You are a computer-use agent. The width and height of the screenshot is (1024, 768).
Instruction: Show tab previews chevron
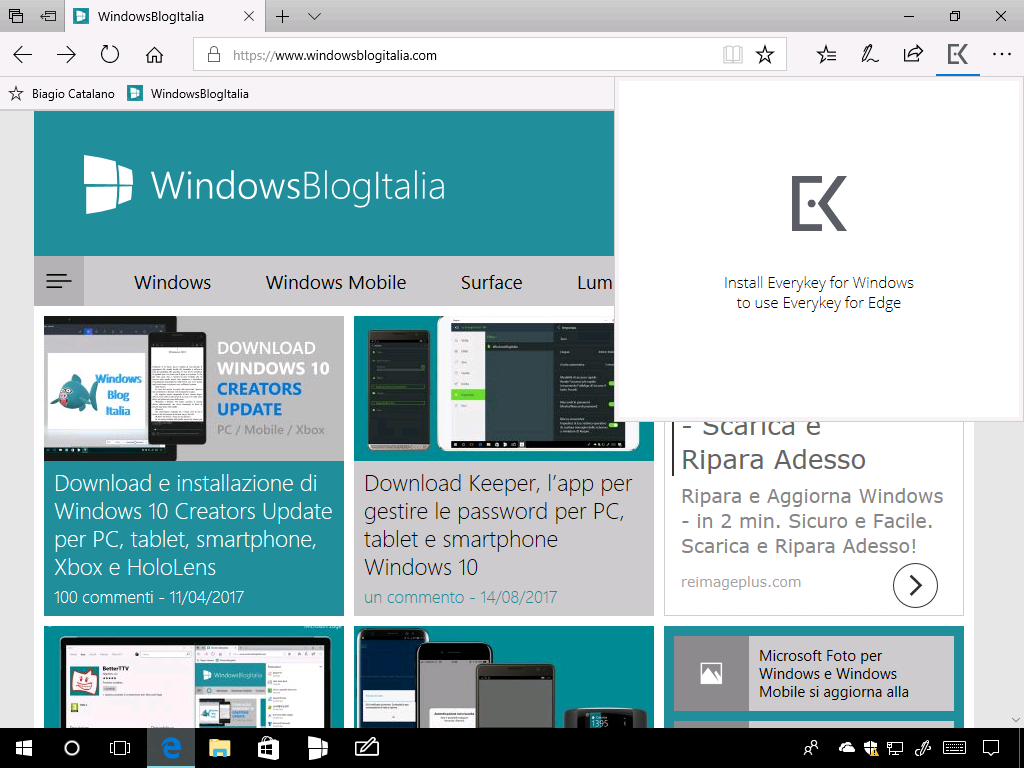[x=314, y=16]
